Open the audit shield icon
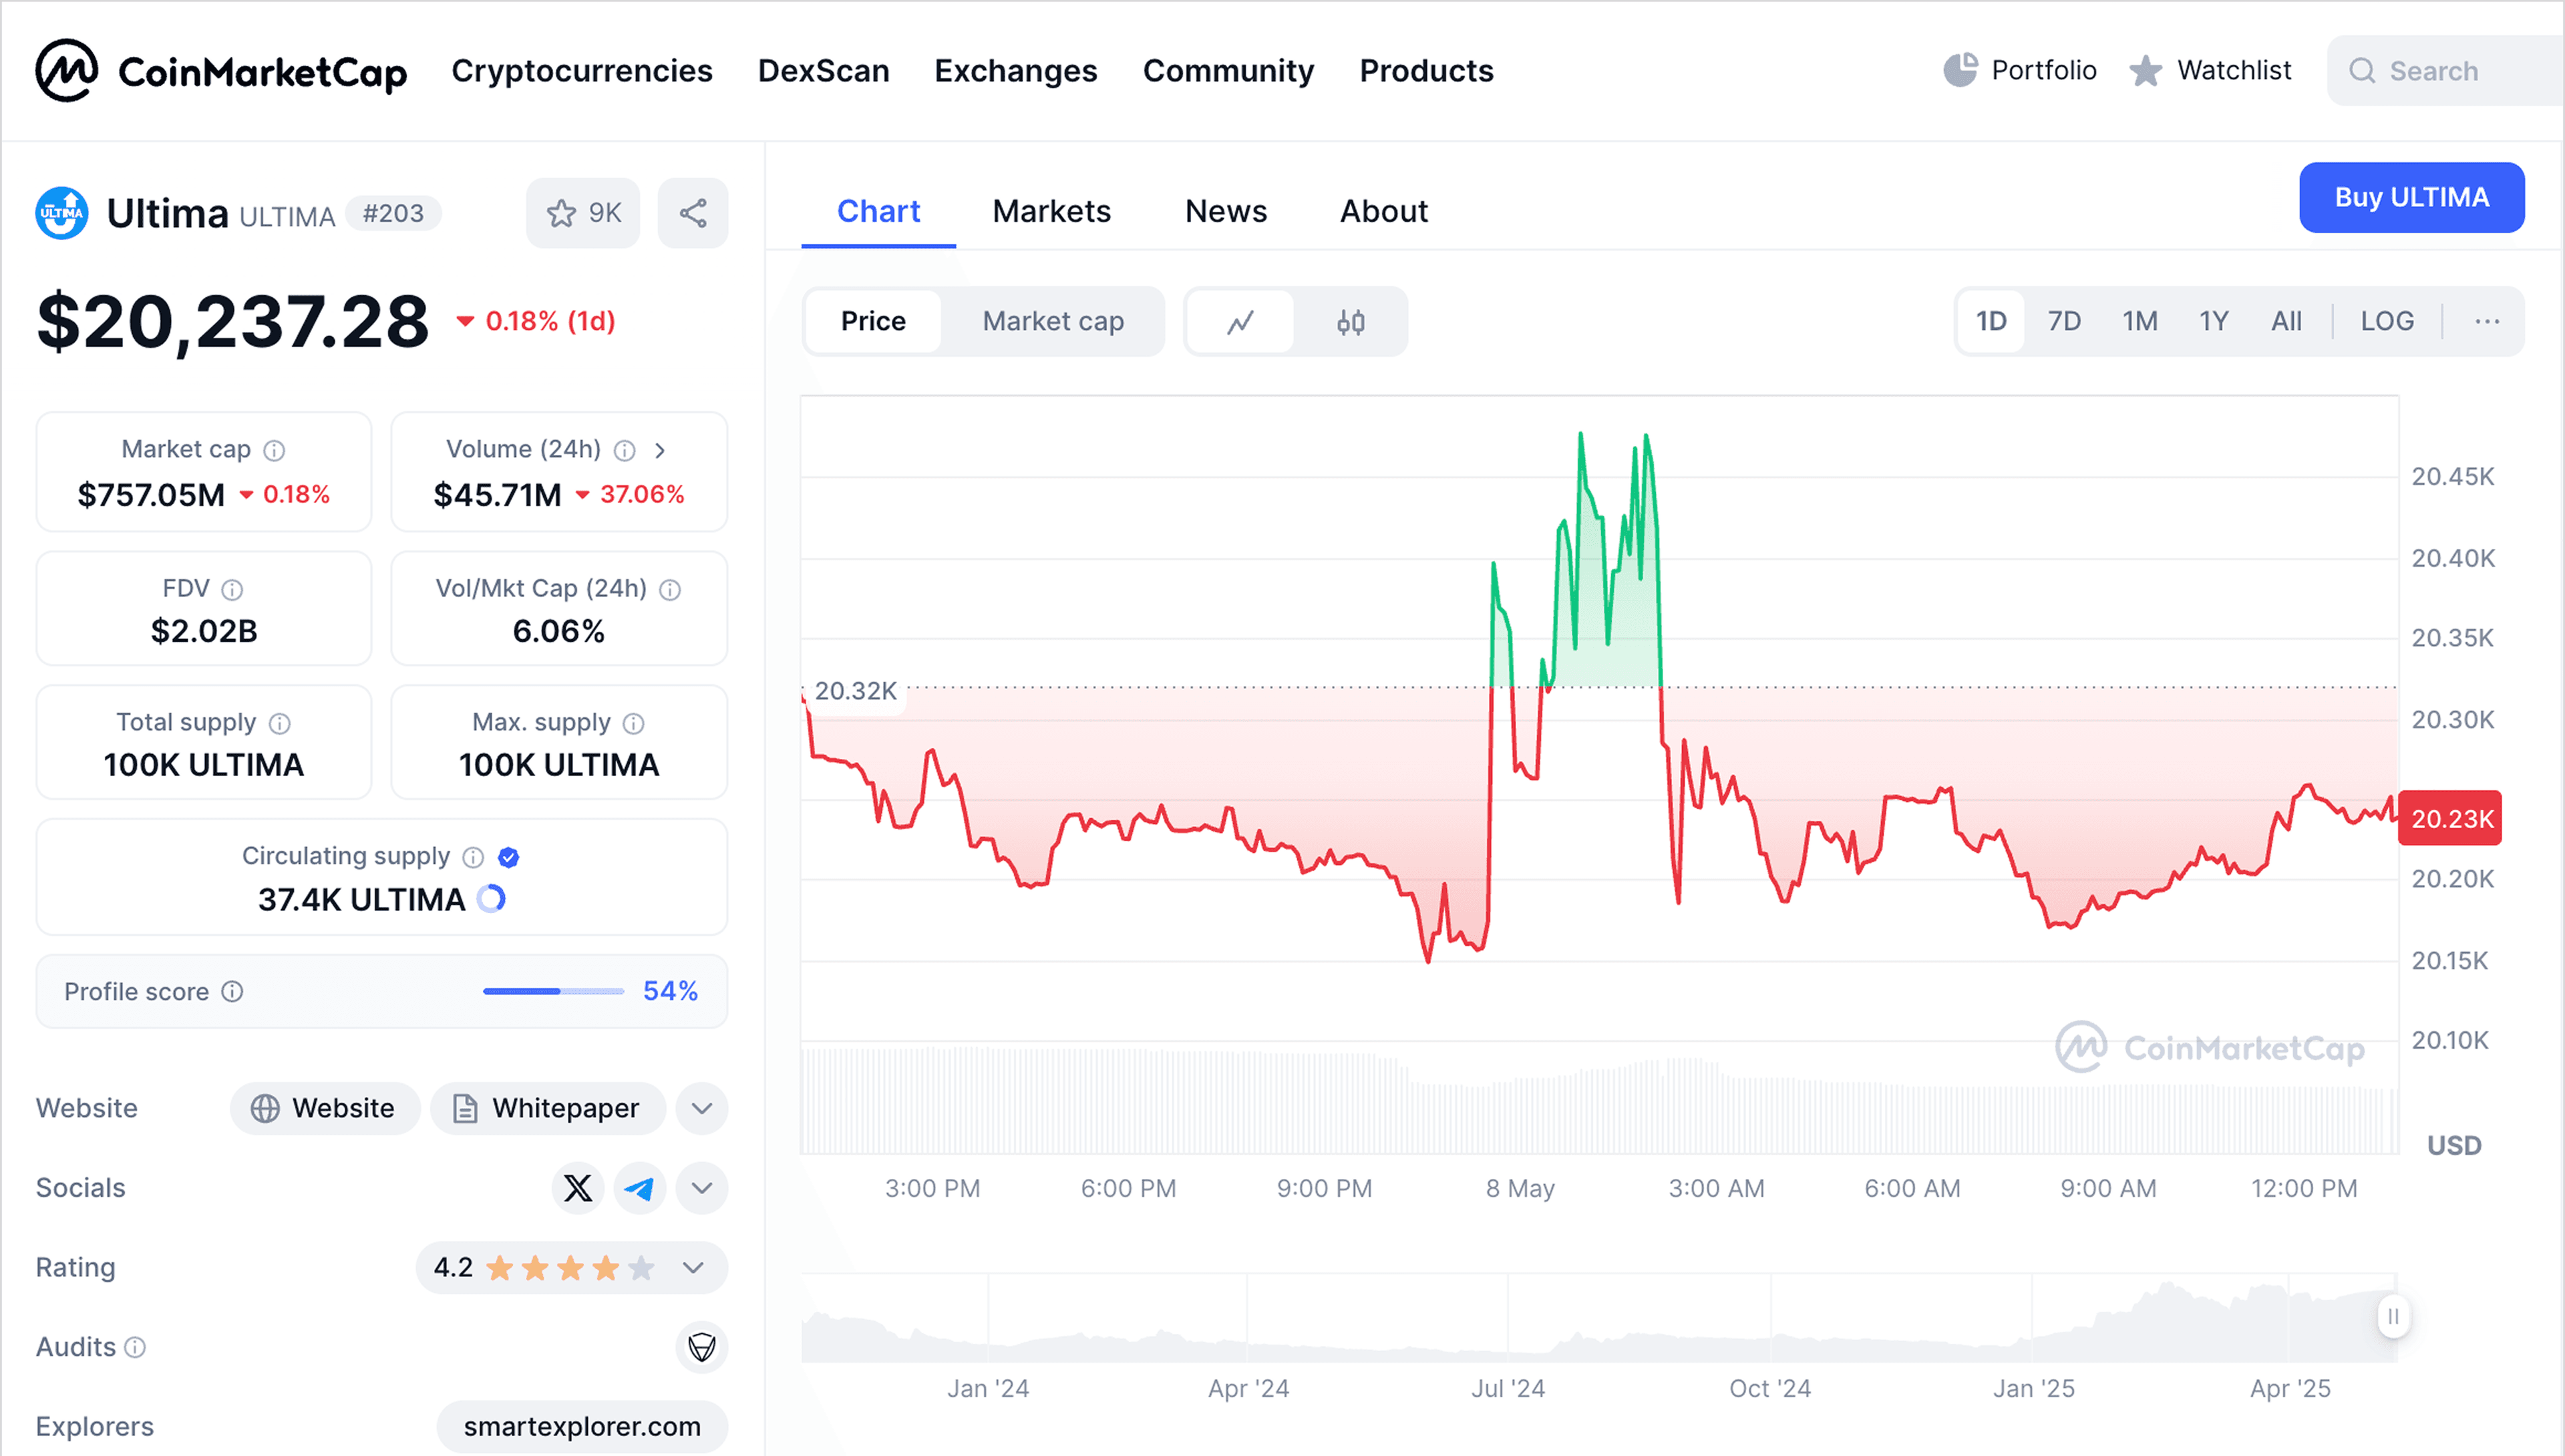 click(x=702, y=1347)
